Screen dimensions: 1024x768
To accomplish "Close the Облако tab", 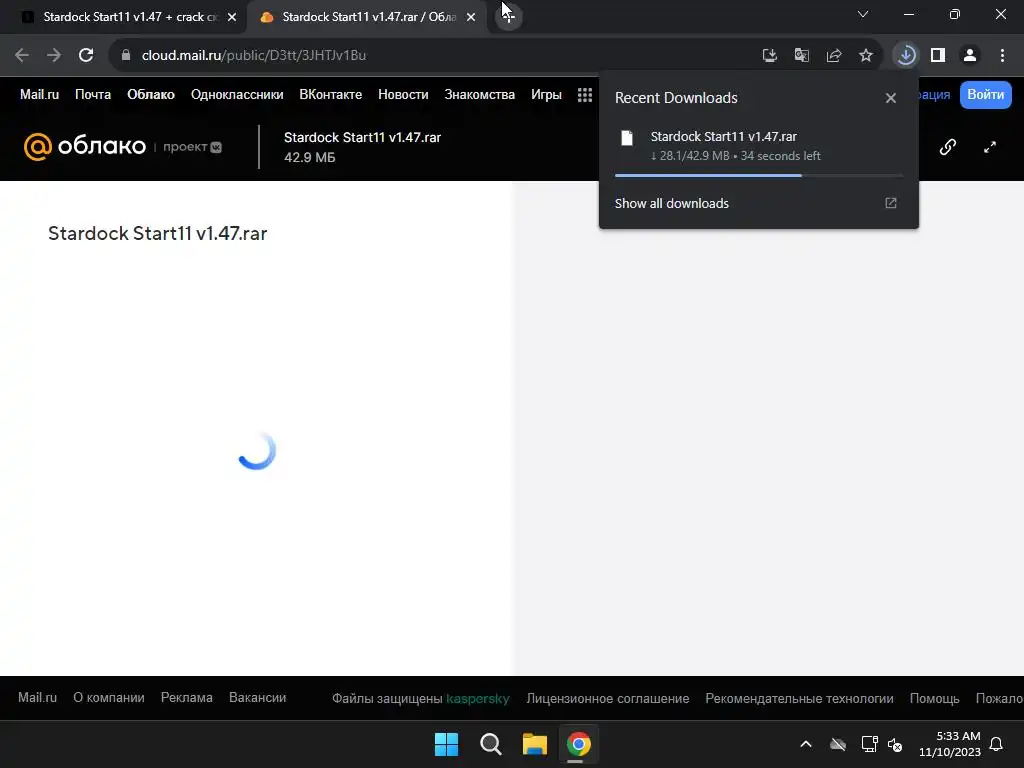I will [471, 17].
